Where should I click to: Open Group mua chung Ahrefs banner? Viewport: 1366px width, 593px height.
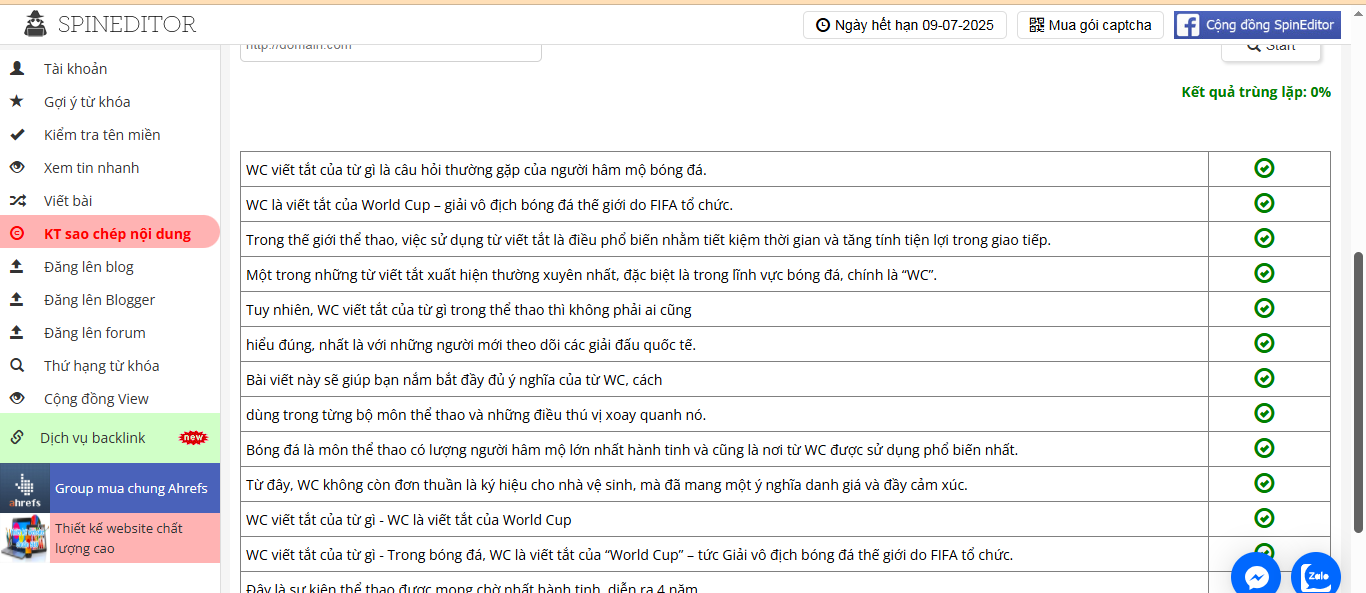110,488
